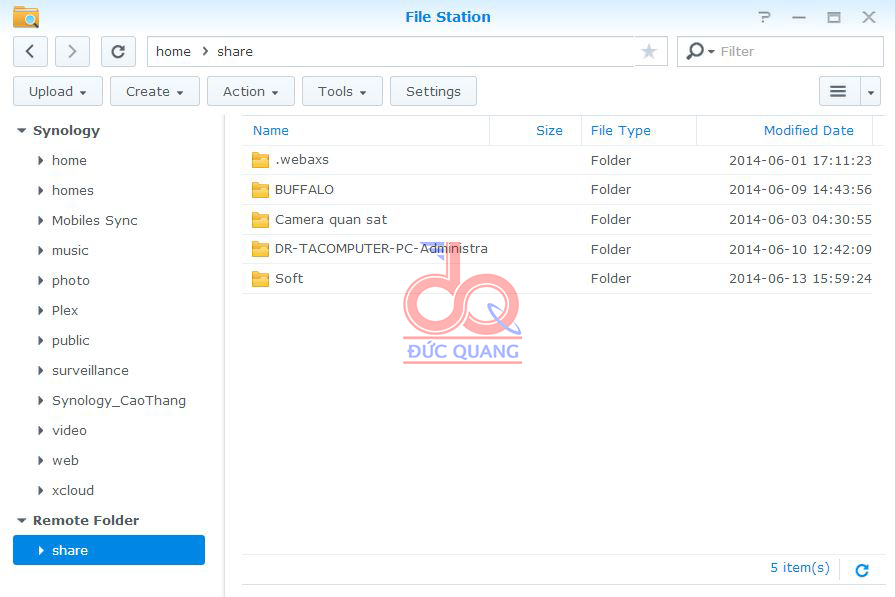The image size is (895, 597).
Task: Open the BUFFALO folder icon
Action: [260, 190]
